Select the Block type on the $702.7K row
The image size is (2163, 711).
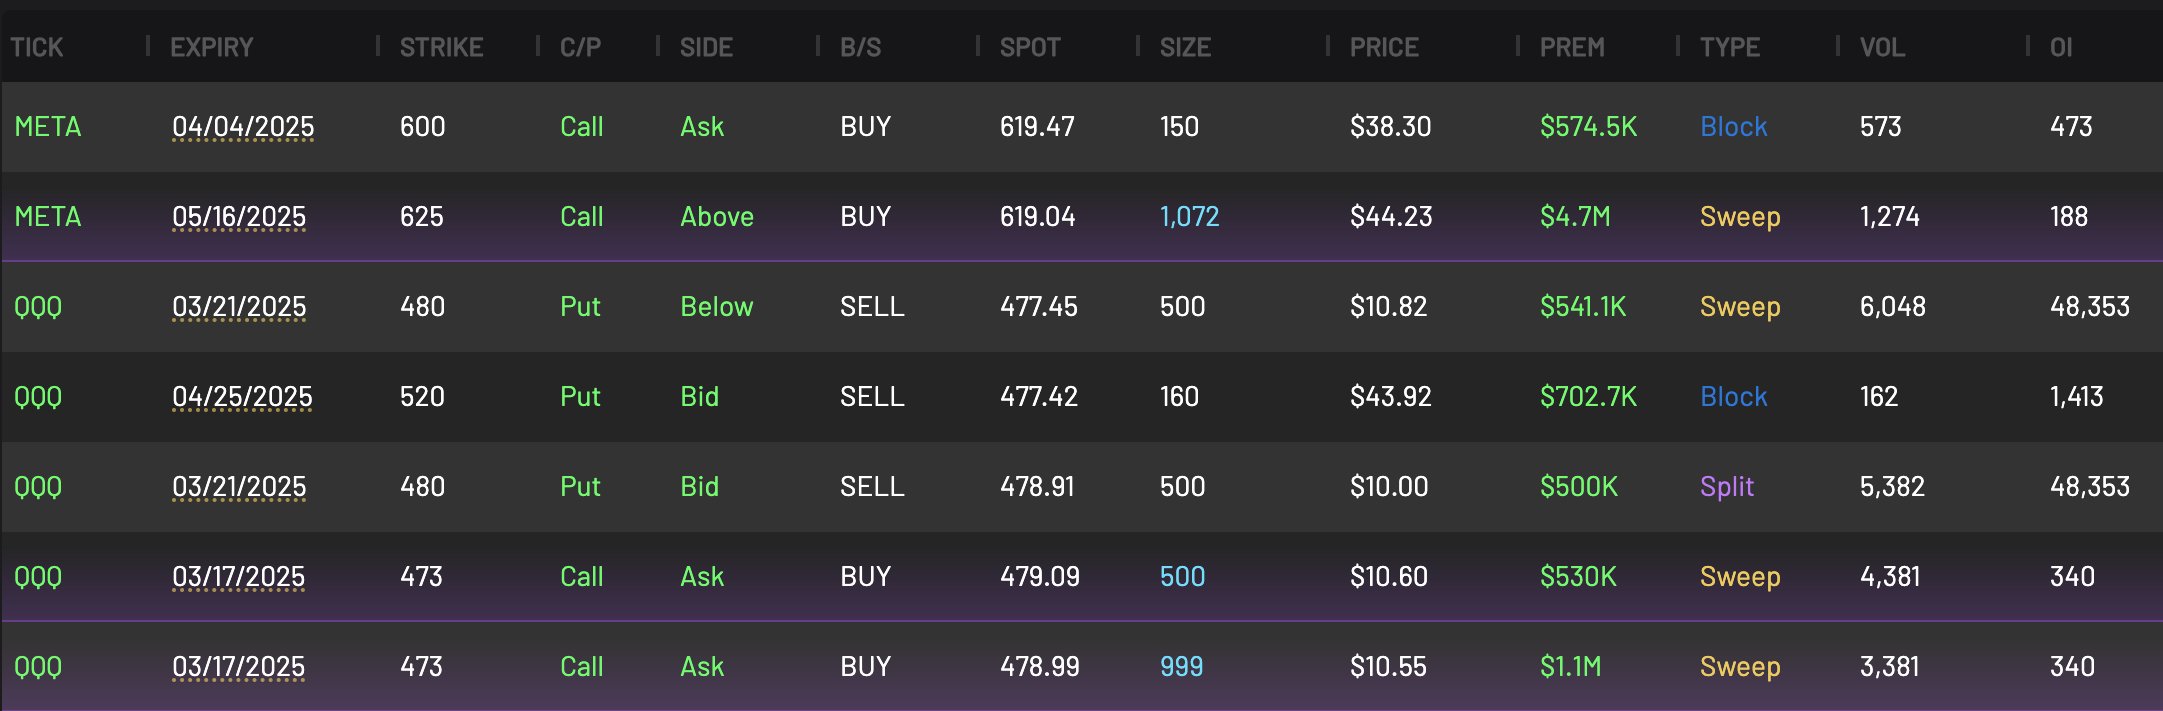click(x=1733, y=397)
